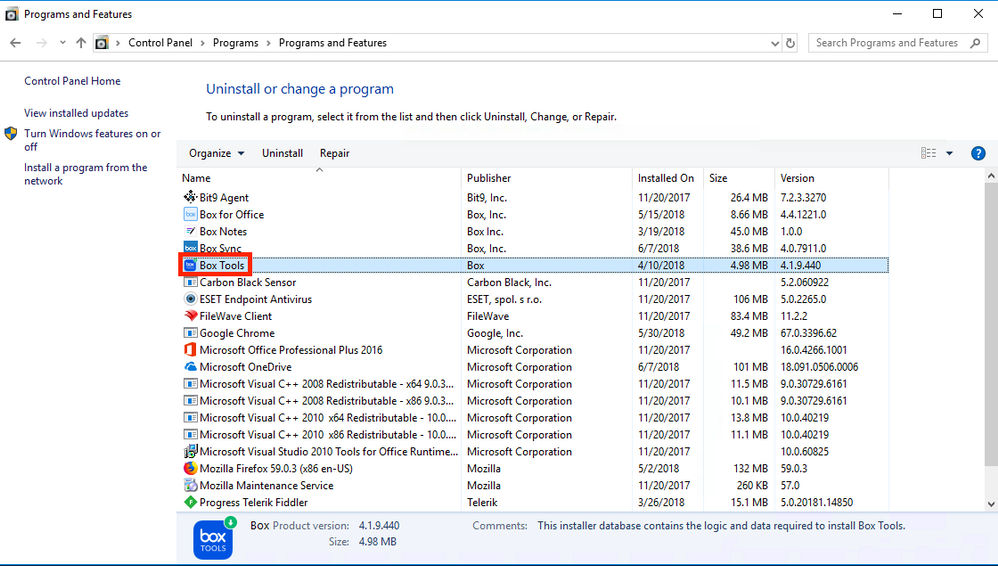Viewport: 998px width, 566px height.
Task: Click the scrollbar down arrow
Action: pyautogui.click(x=990, y=504)
